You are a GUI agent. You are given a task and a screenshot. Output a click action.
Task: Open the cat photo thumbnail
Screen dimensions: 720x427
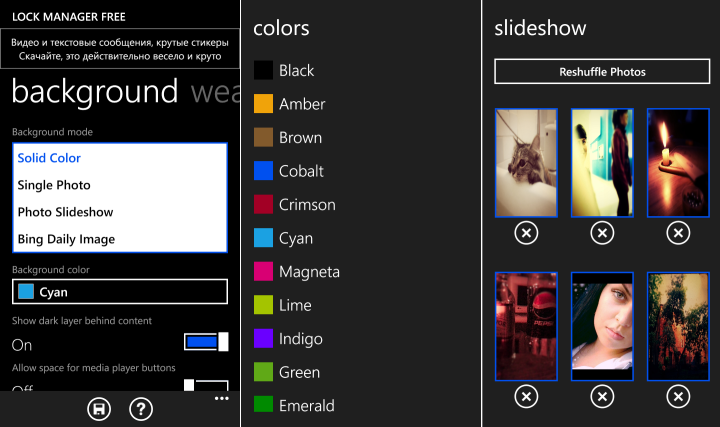click(526, 162)
